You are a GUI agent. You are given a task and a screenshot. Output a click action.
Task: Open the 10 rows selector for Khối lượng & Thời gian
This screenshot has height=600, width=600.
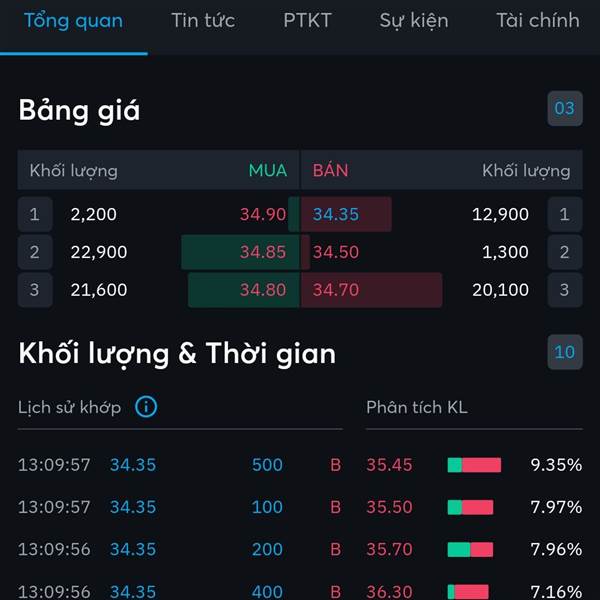pos(565,352)
